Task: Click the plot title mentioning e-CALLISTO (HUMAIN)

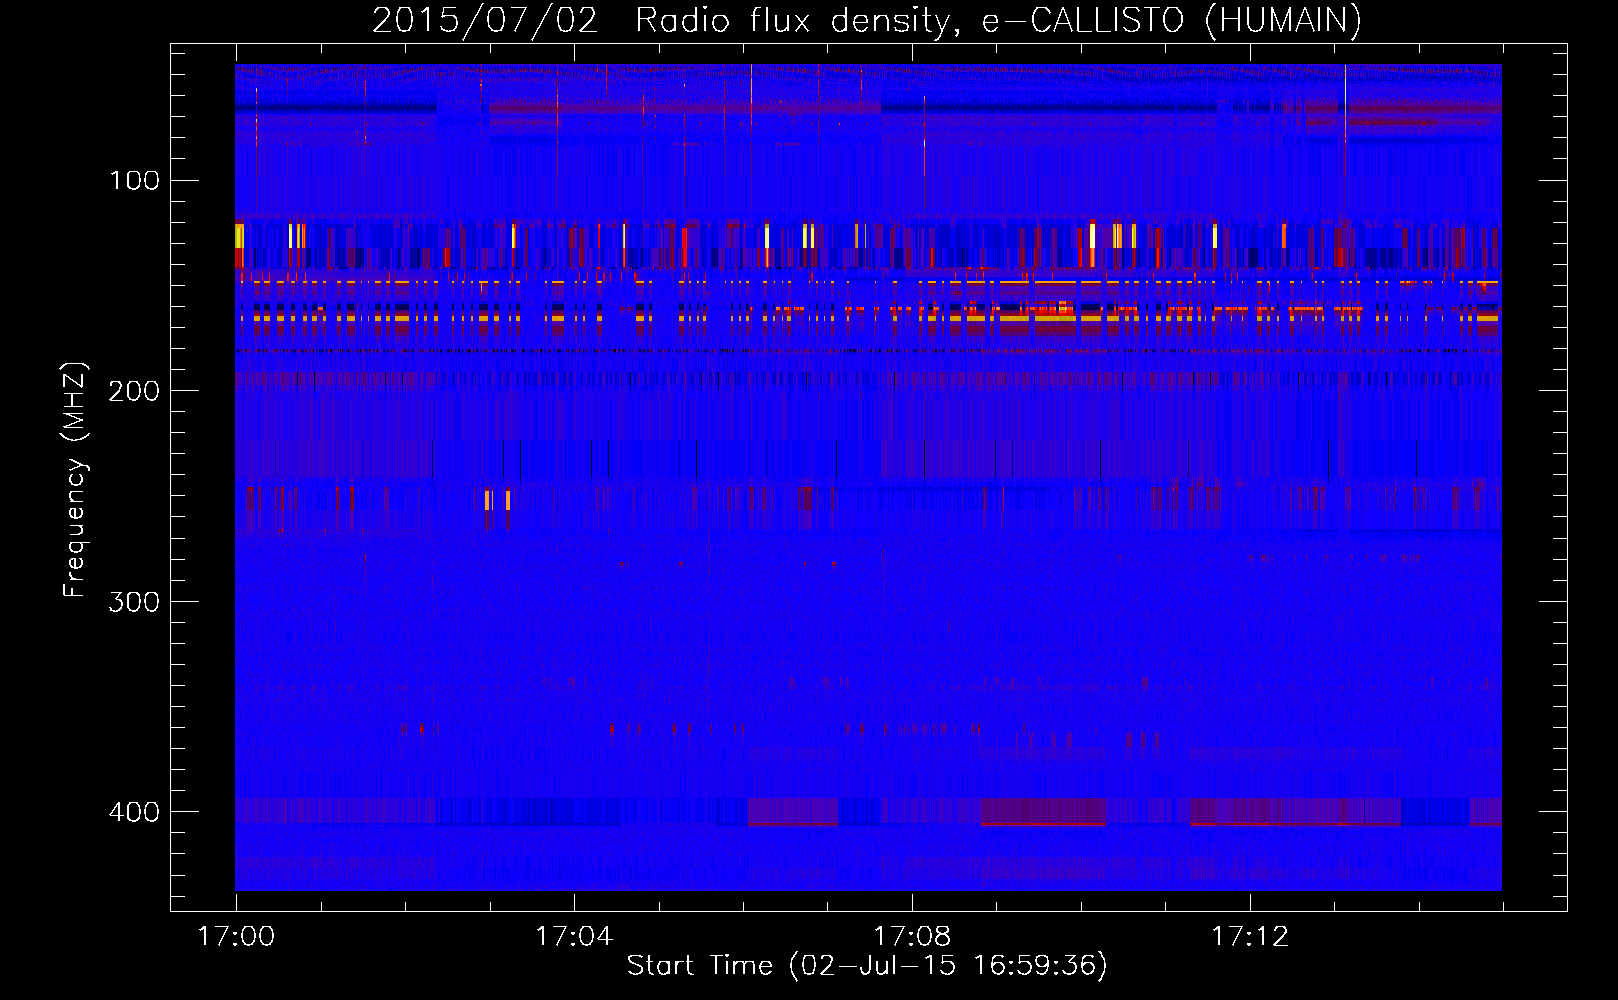Action: 867,20
